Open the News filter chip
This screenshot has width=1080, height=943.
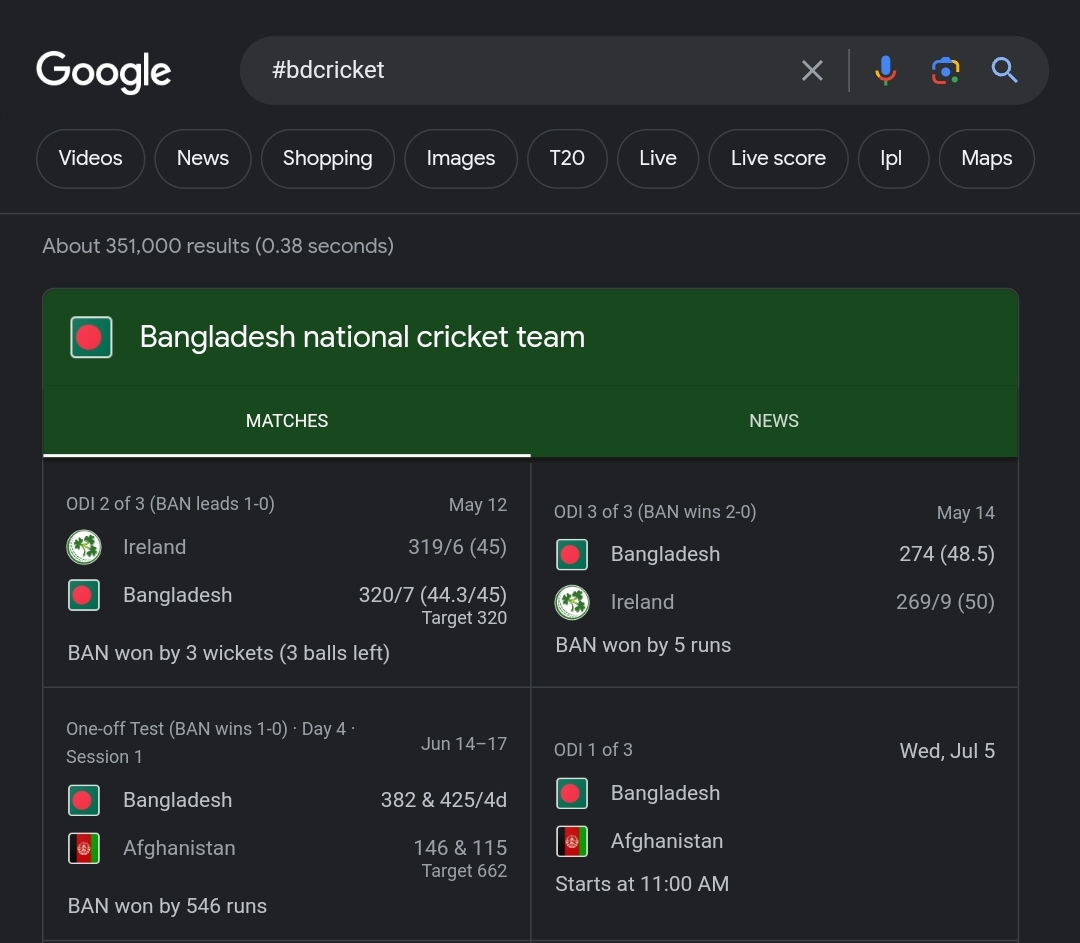(x=203, y=158)
